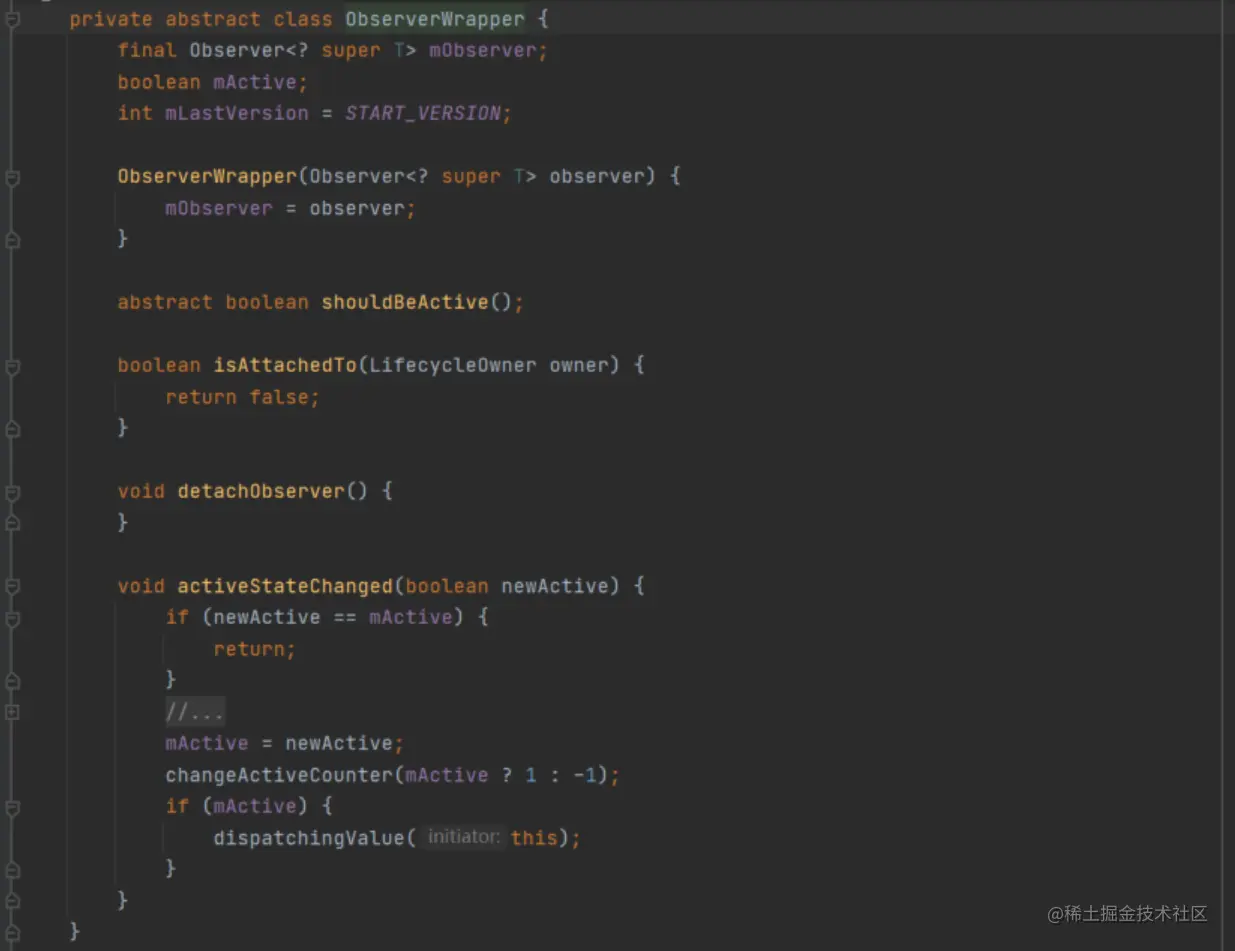Click the 'this' keyword argument
Screen dimensions: 1235x951
[534, 838]
